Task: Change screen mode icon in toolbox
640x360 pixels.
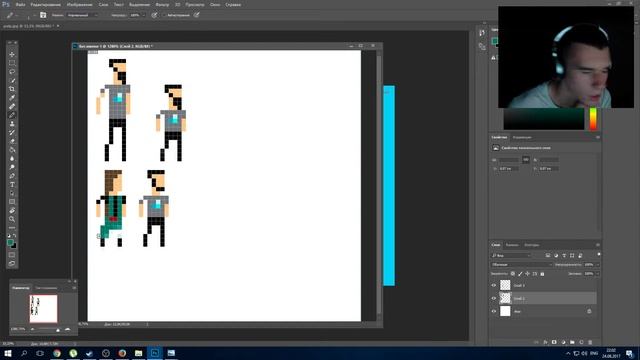Action: coord(12,264)
